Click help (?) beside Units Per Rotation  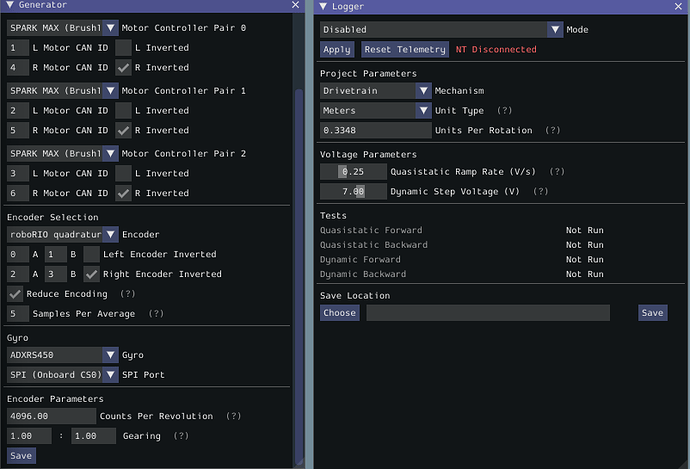pyautogui.click(x=553, y=130)
